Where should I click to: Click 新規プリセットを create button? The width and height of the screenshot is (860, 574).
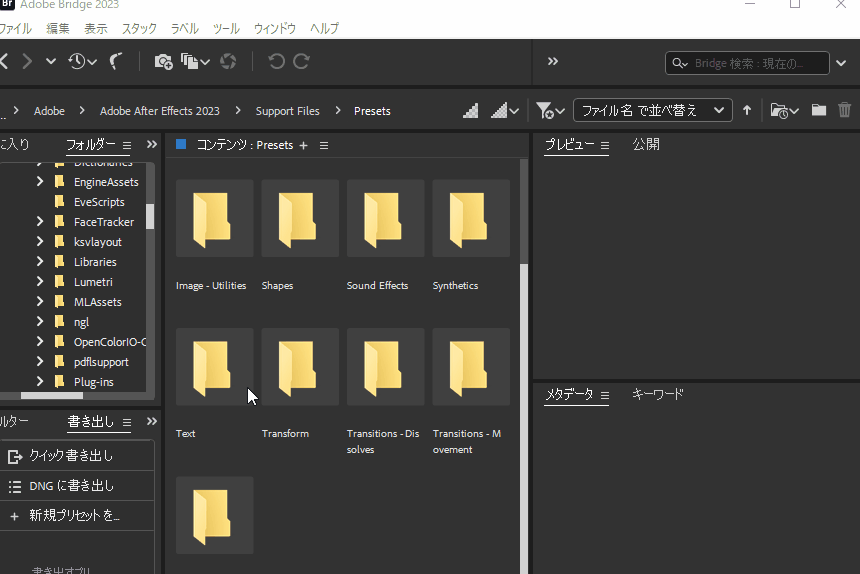77,515
